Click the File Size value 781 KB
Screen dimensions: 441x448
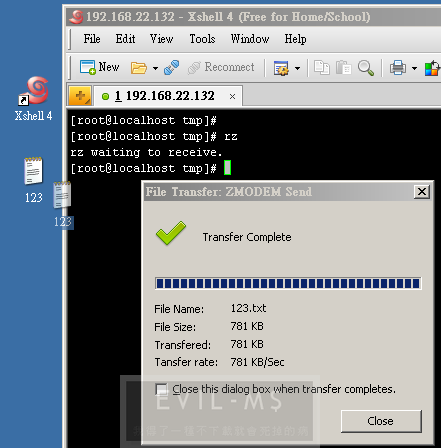pyautogui.click(x=247, y=326)
